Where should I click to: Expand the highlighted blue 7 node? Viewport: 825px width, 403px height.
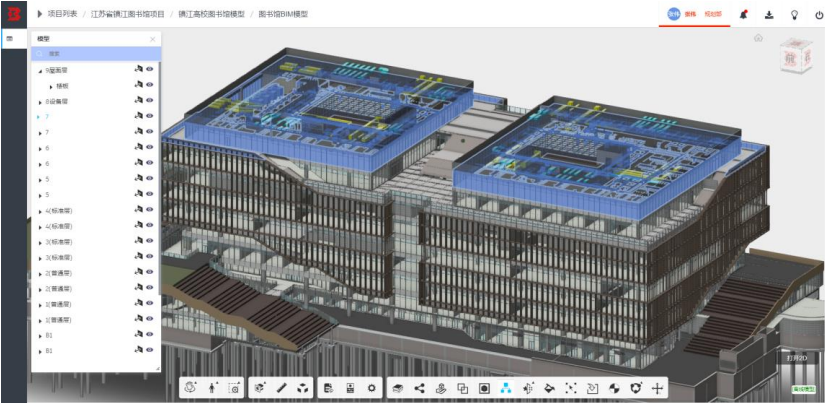click(39, 117)
